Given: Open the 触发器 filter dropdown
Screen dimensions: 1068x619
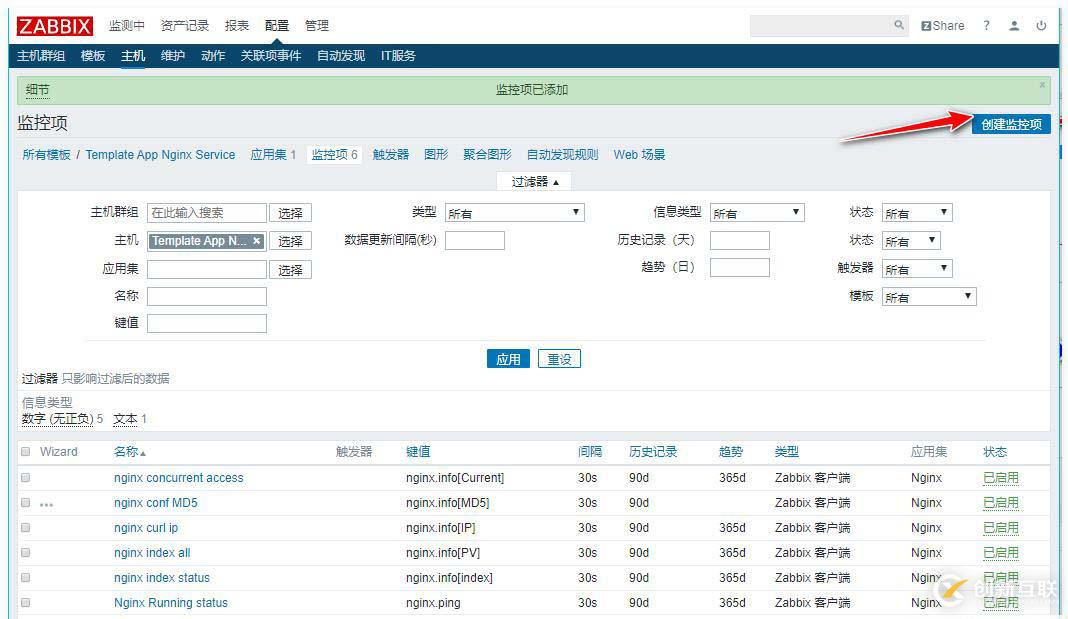Looking at the screenshot, I should (917, 268).
